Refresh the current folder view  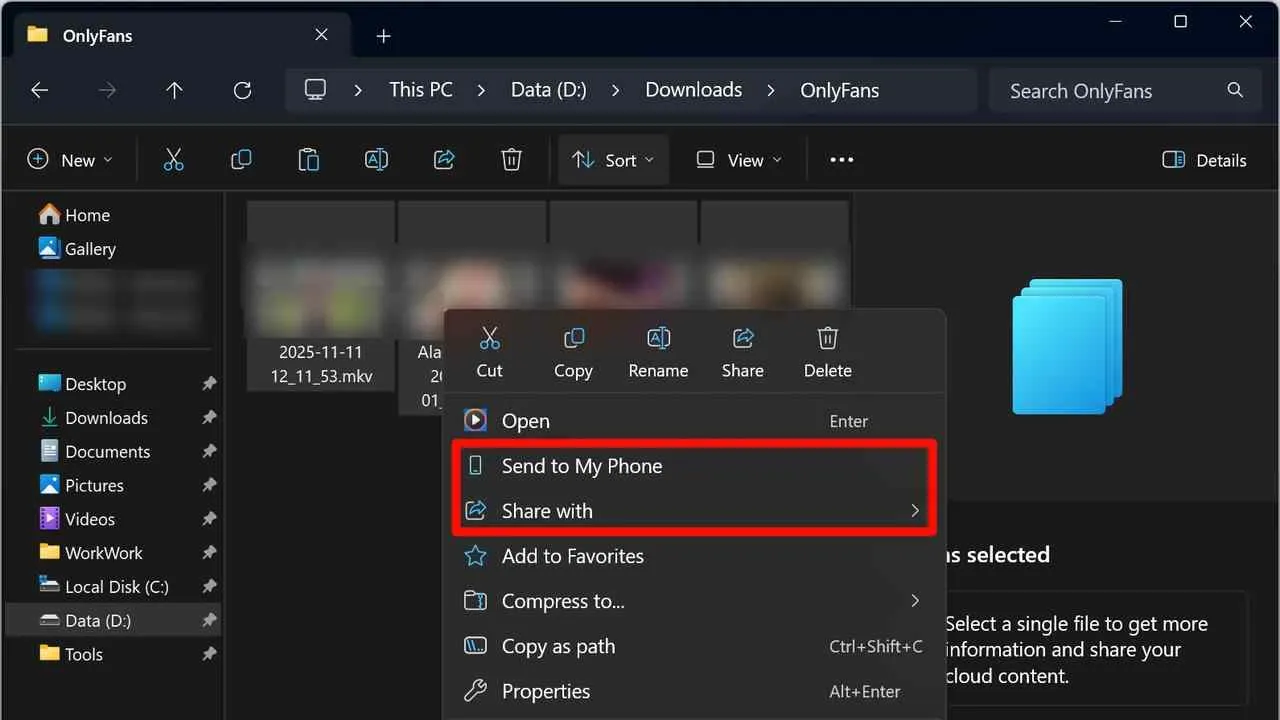242,90
